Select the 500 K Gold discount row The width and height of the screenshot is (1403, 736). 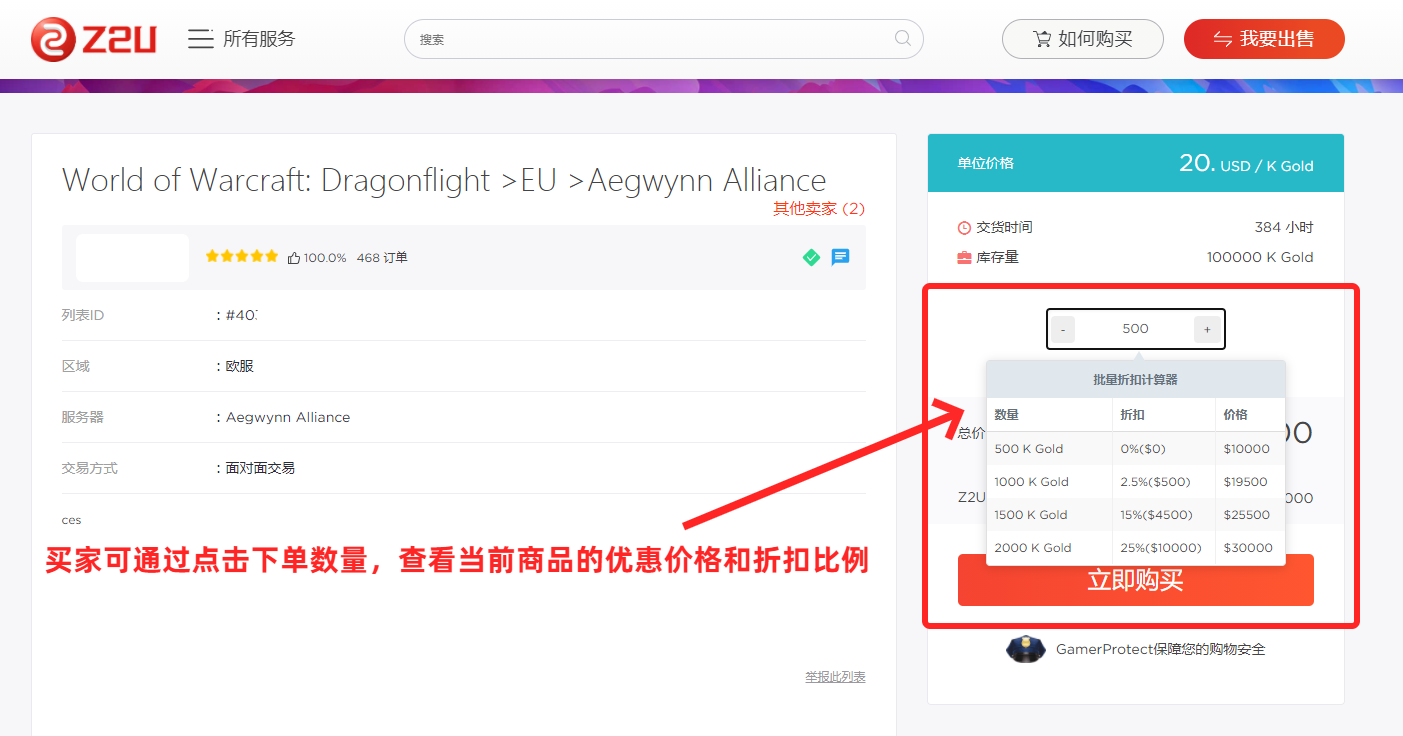pyautogui.click(x=1135, y=449)
